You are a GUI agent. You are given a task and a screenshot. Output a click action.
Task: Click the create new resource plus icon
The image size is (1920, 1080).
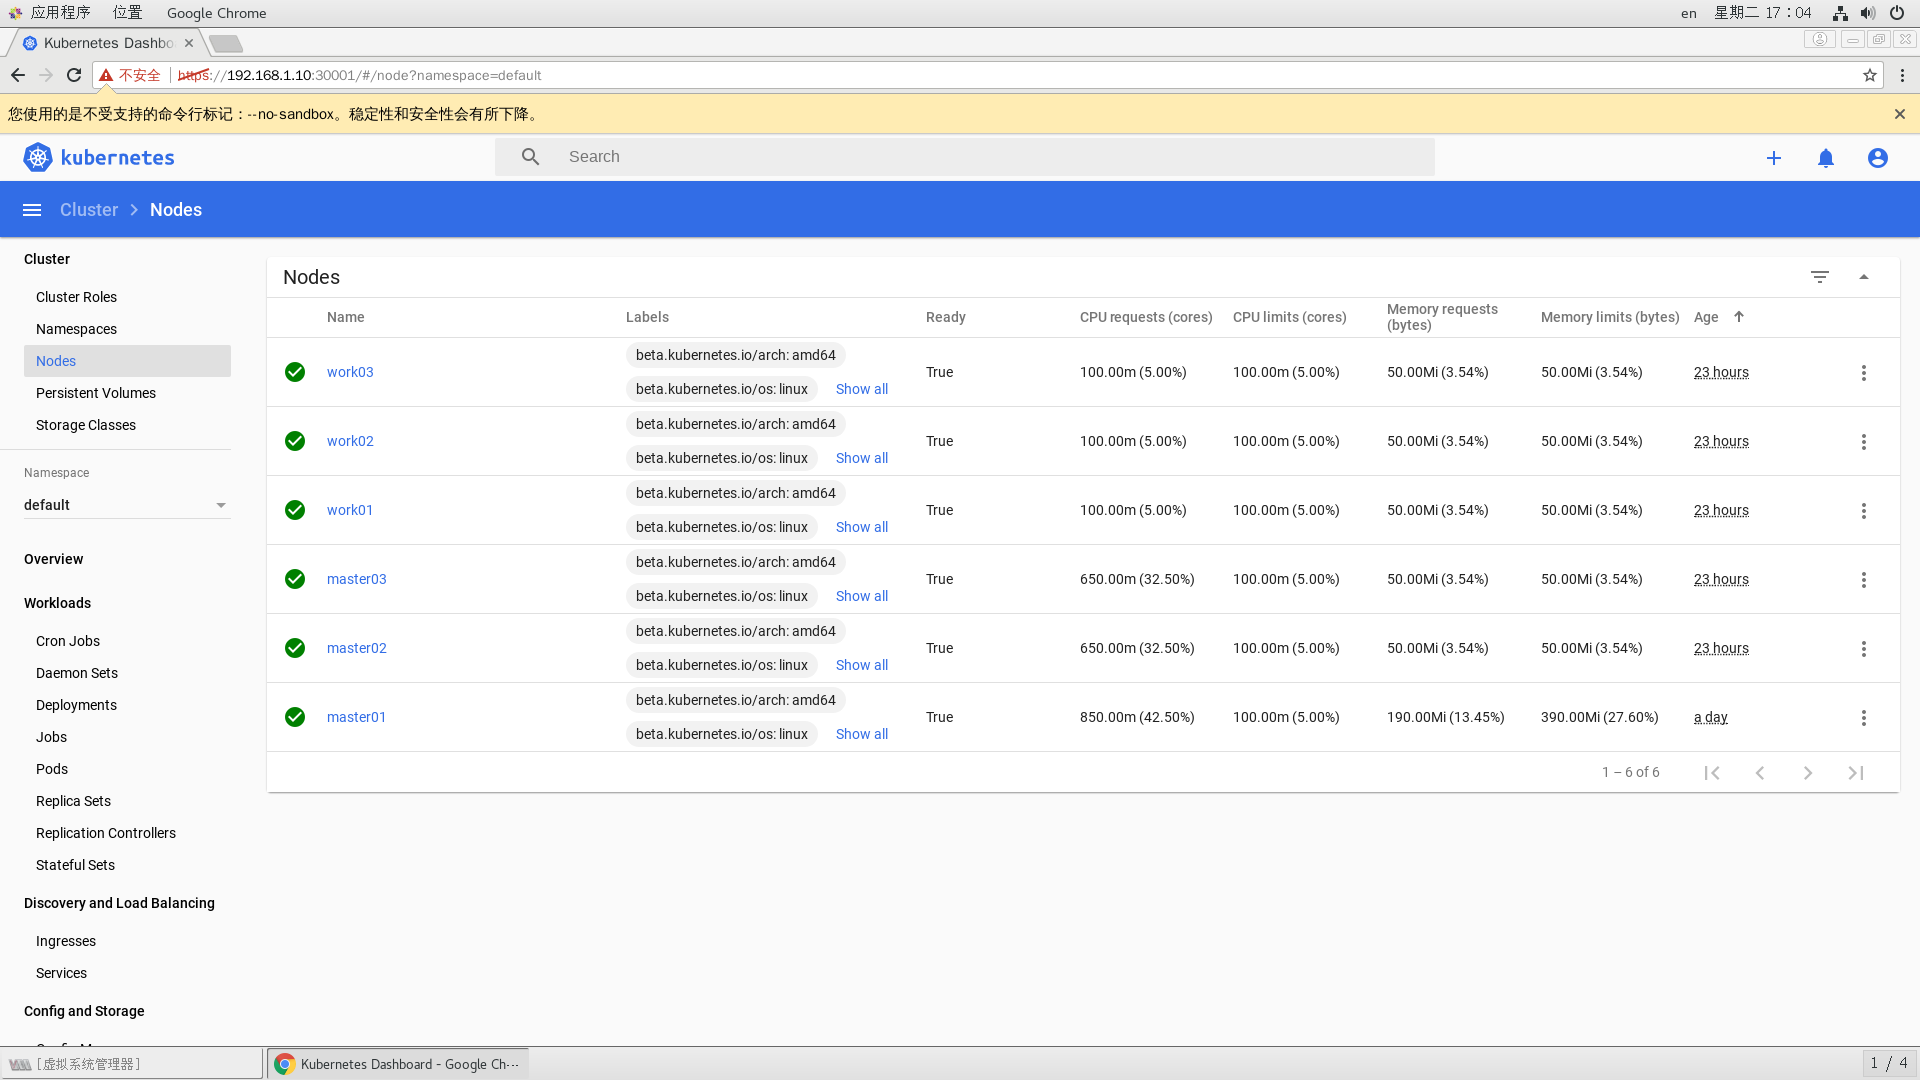1773,158
